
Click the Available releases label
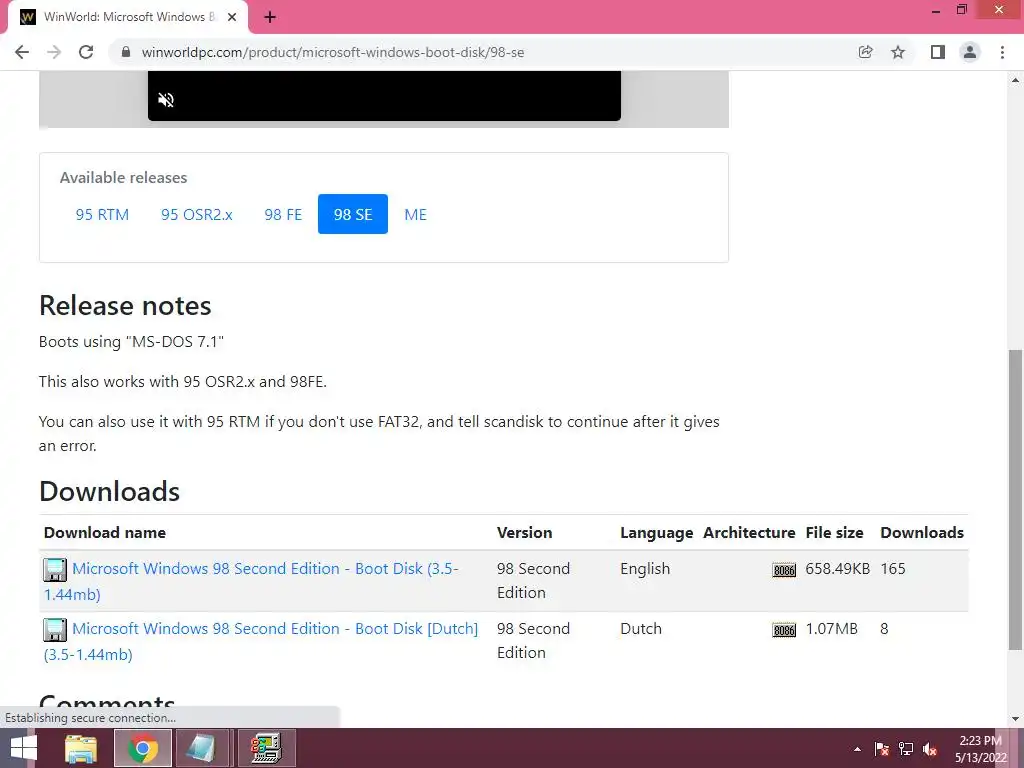[123, 178]
